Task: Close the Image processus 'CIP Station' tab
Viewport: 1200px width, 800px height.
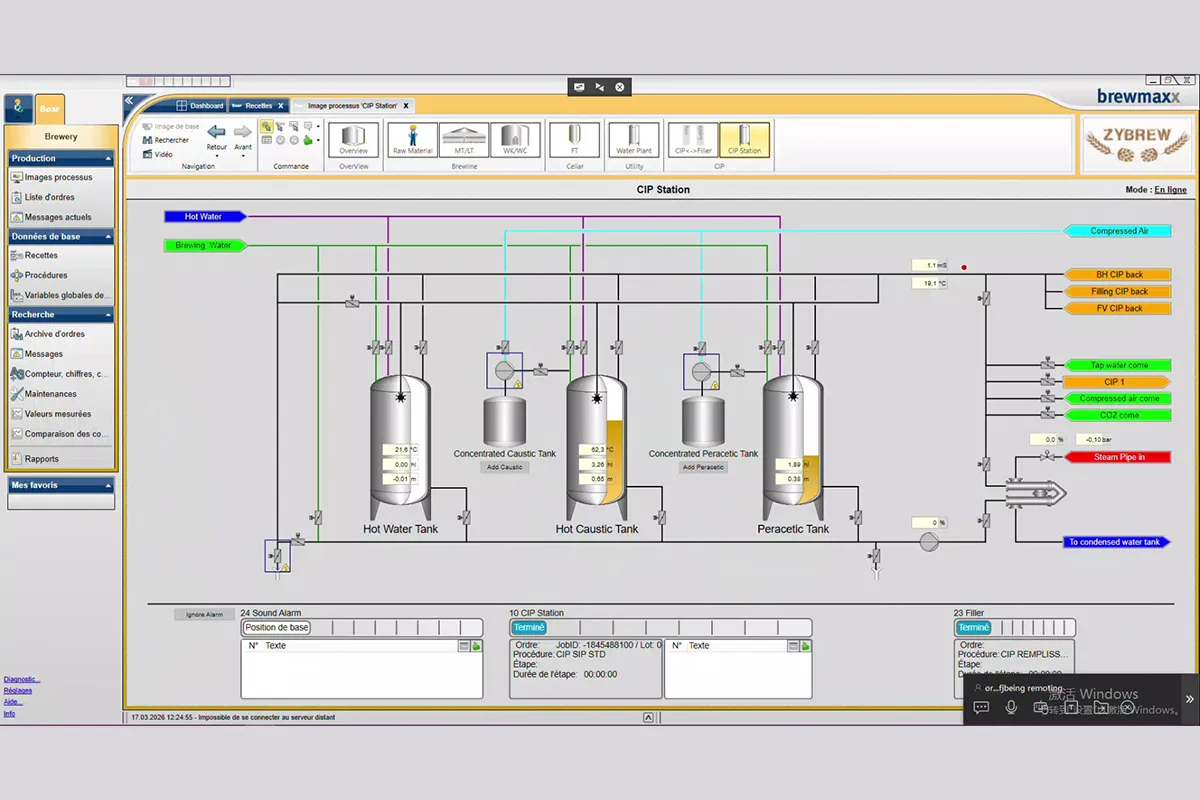Action: (405, 105)
